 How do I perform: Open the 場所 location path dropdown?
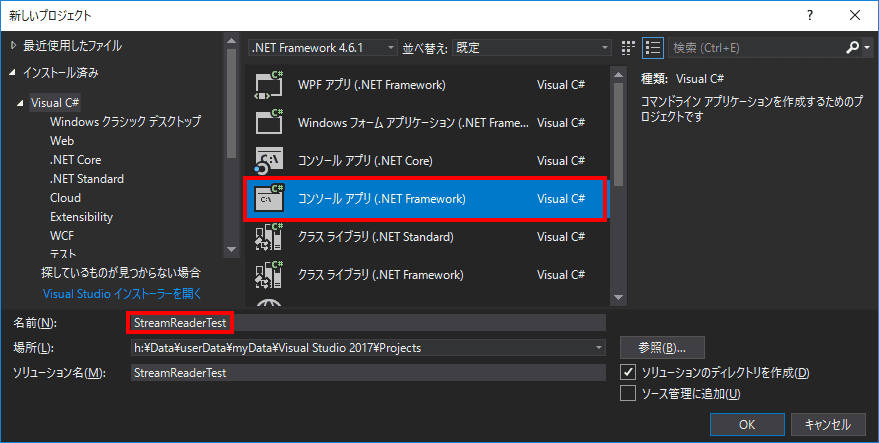[600, 348]
